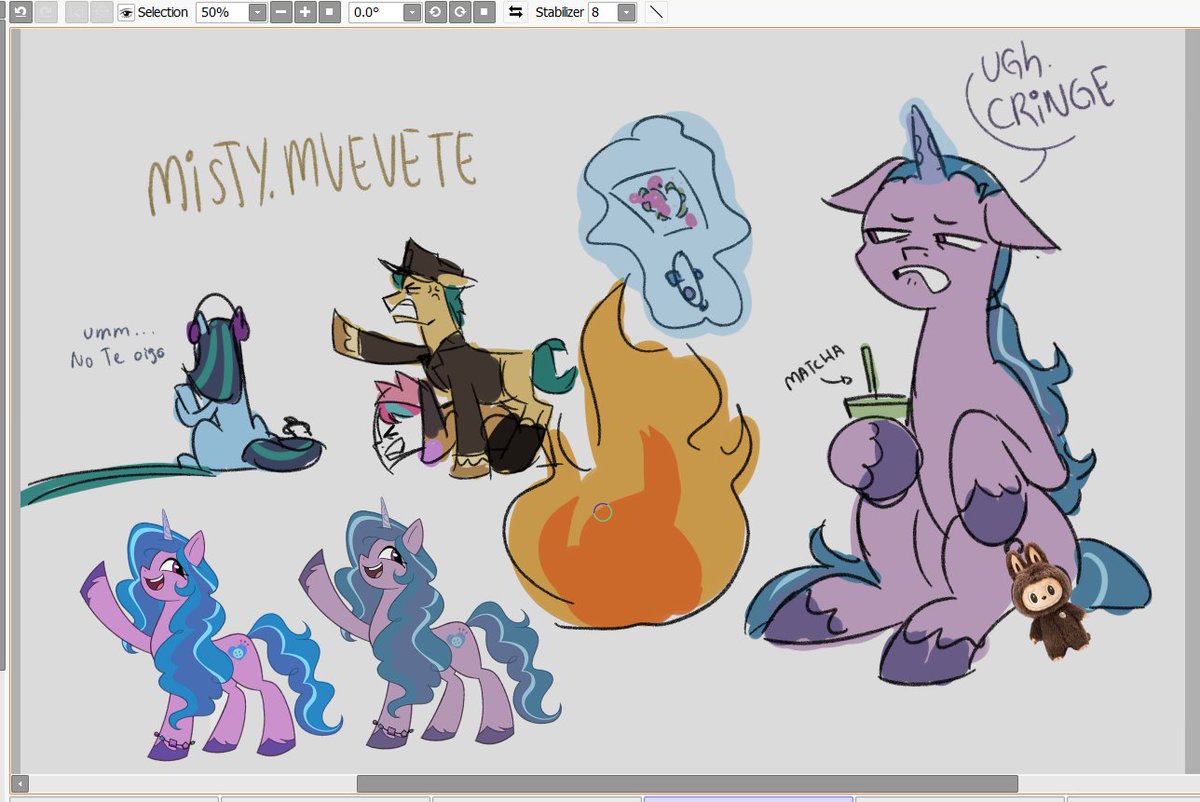Screen dimensions: 1200x802
Task: Open the 50% zoom level dropdown
Action: coord(257,12)
